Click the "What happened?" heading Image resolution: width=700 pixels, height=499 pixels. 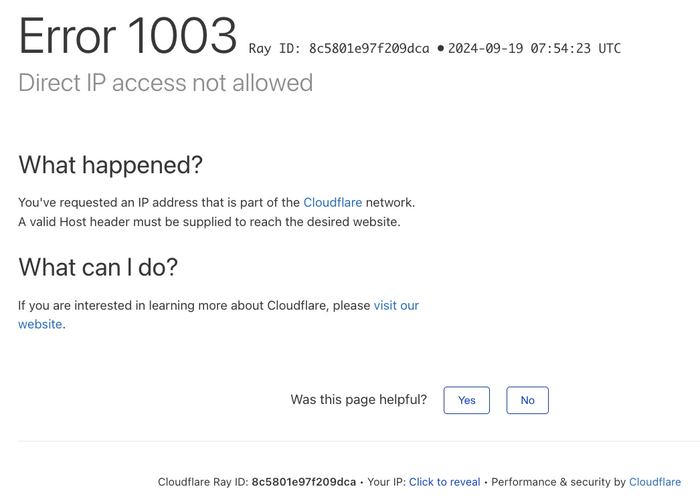[x=111, y=165]
